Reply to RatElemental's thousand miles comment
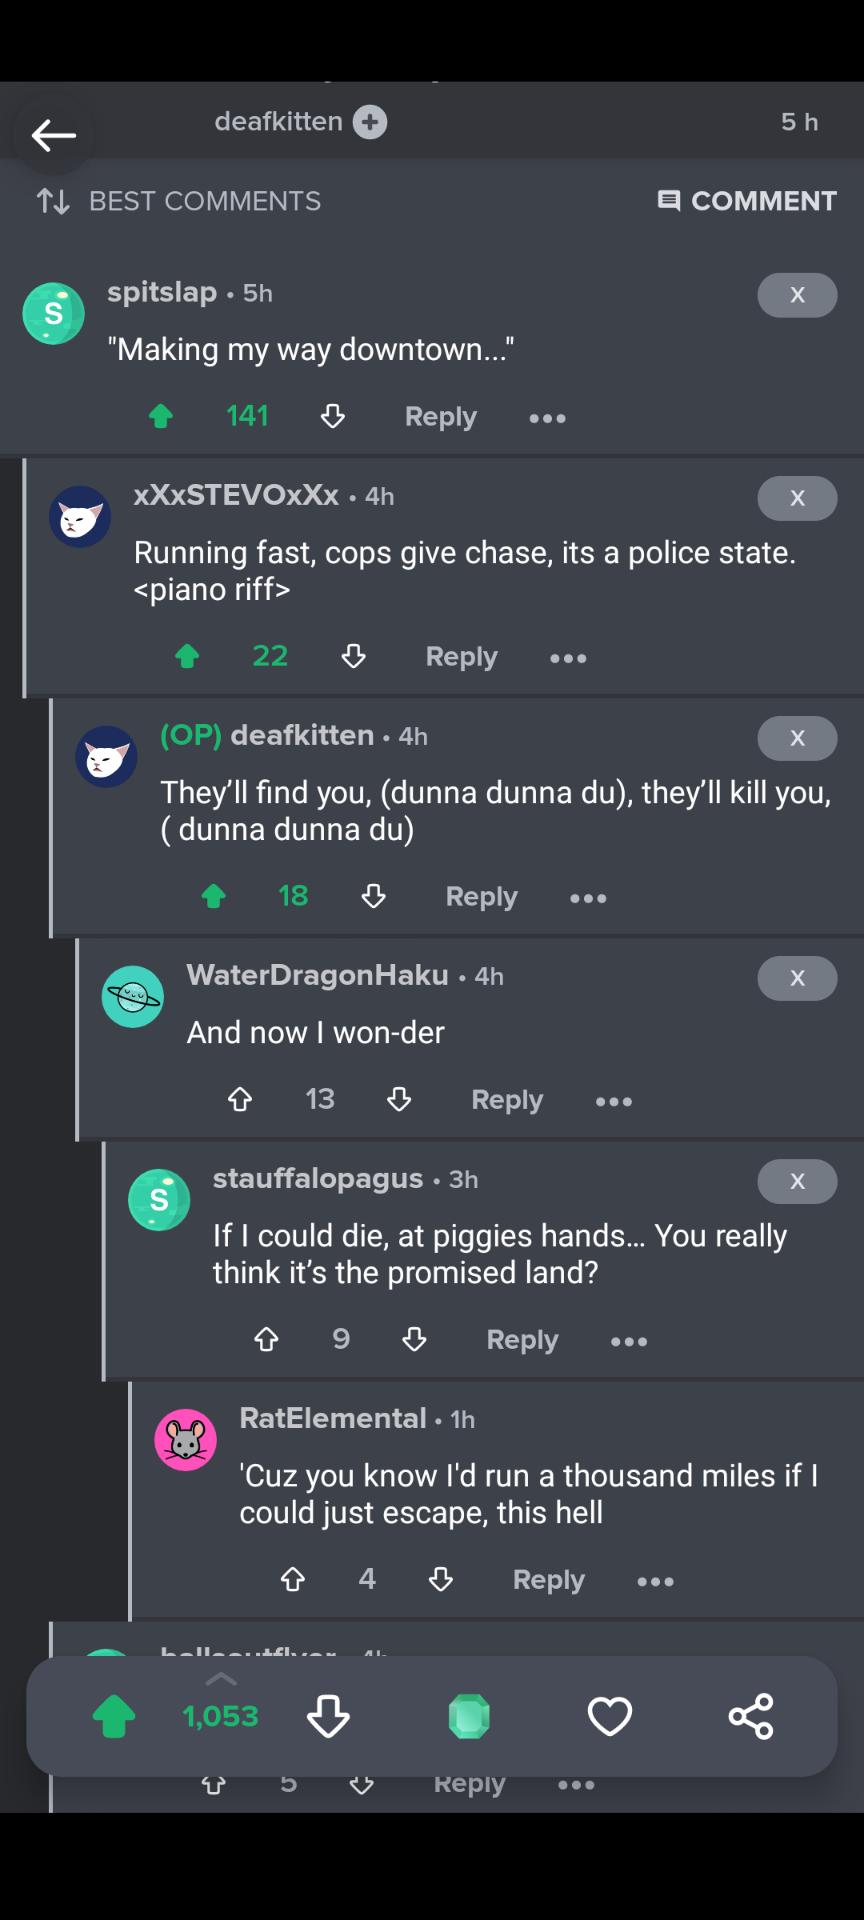864x1920 pixels. 548,1580
